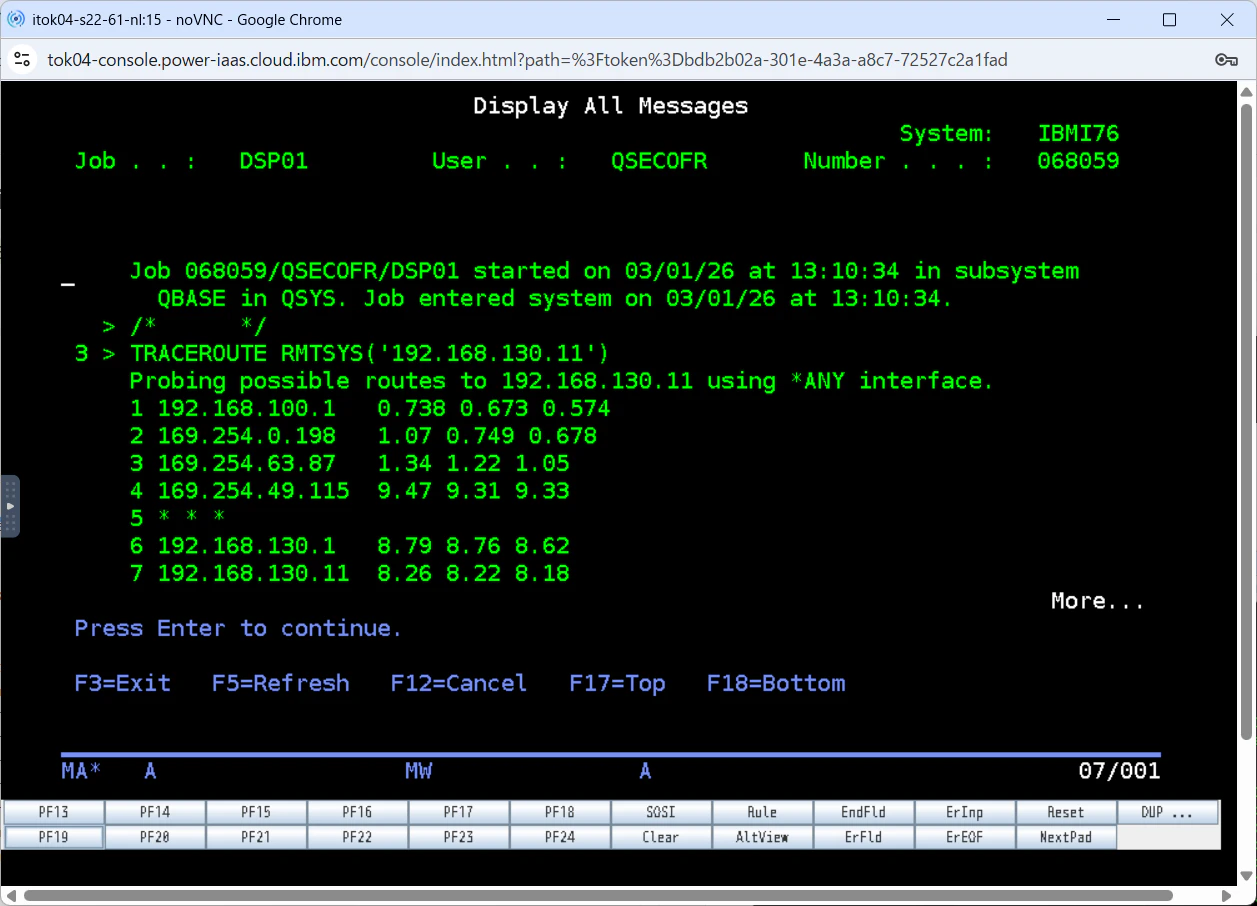Click the PF23 key button
Viewport: 1257px width, 906px height.
458,837
